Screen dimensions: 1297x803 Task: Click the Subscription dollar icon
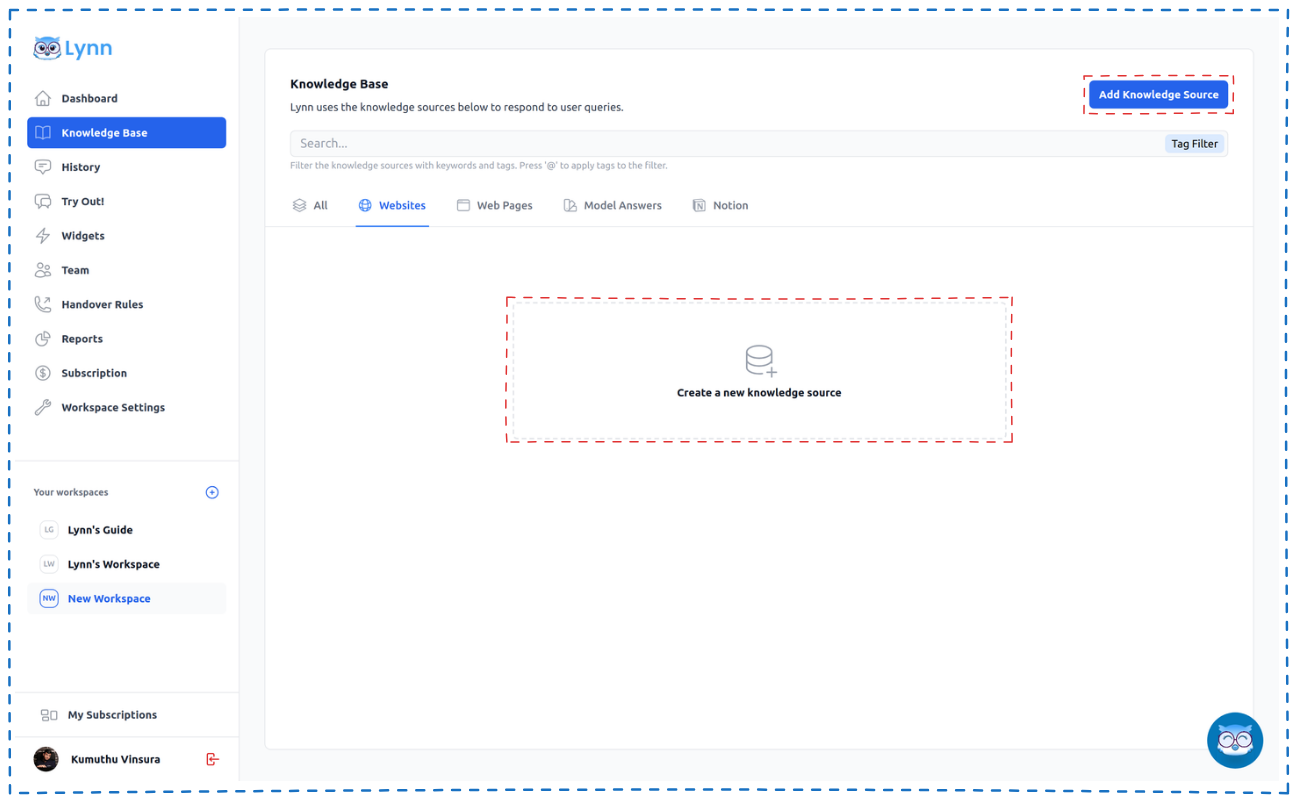click(x=43, y=373)
